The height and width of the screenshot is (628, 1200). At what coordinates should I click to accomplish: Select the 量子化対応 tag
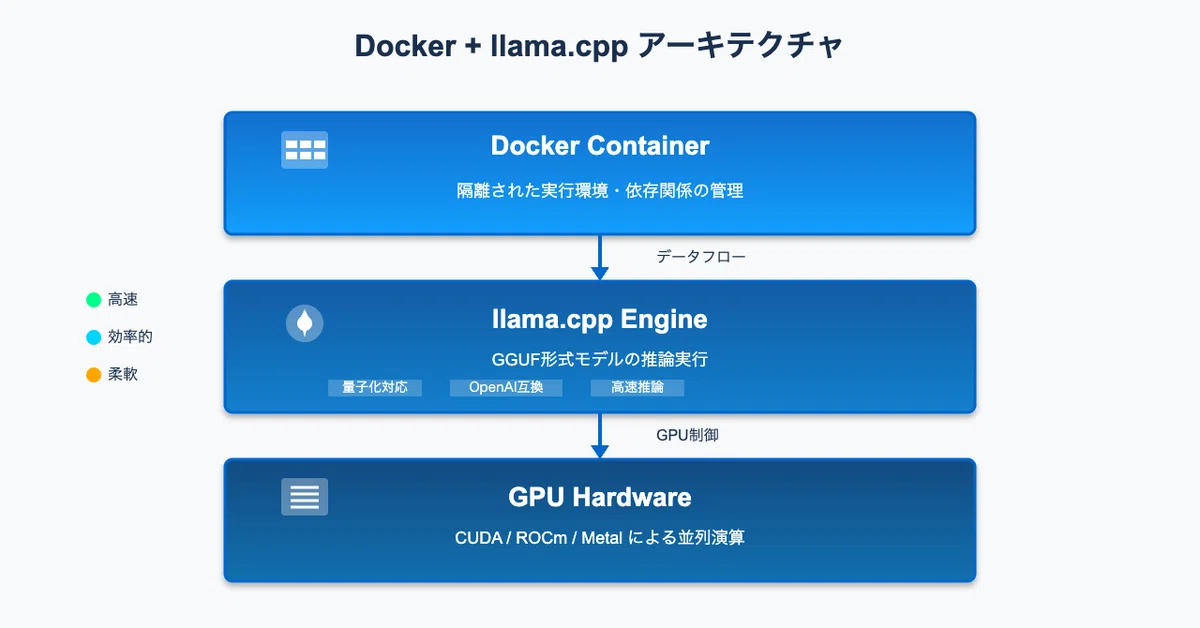coord(375,387)
